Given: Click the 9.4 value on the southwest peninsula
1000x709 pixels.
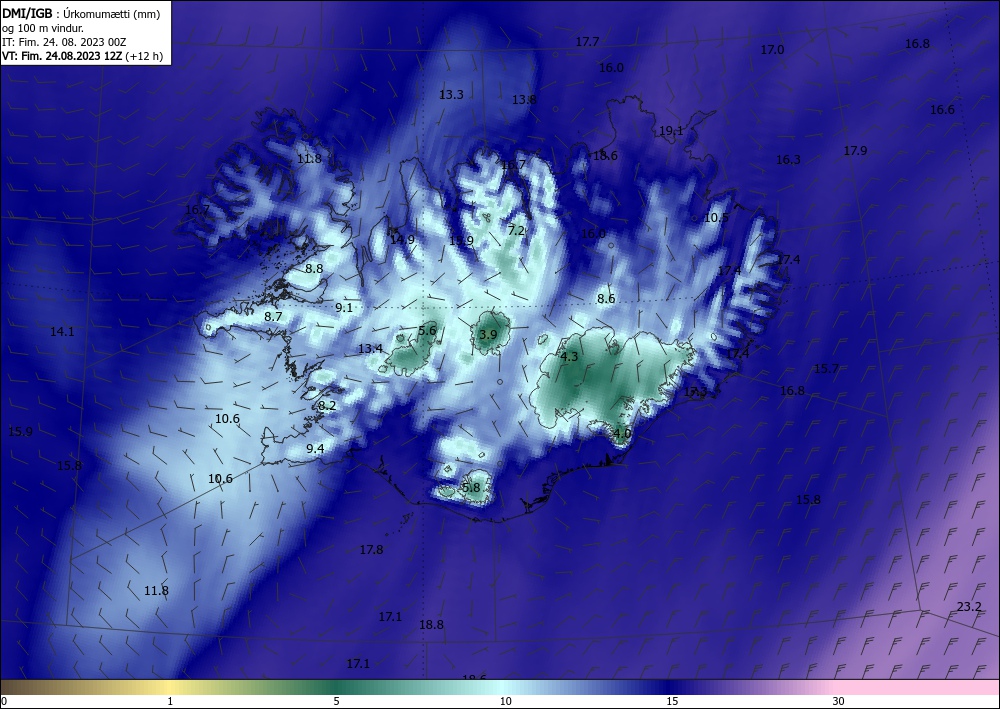Looking at the screenshot, I should (315, 449).
